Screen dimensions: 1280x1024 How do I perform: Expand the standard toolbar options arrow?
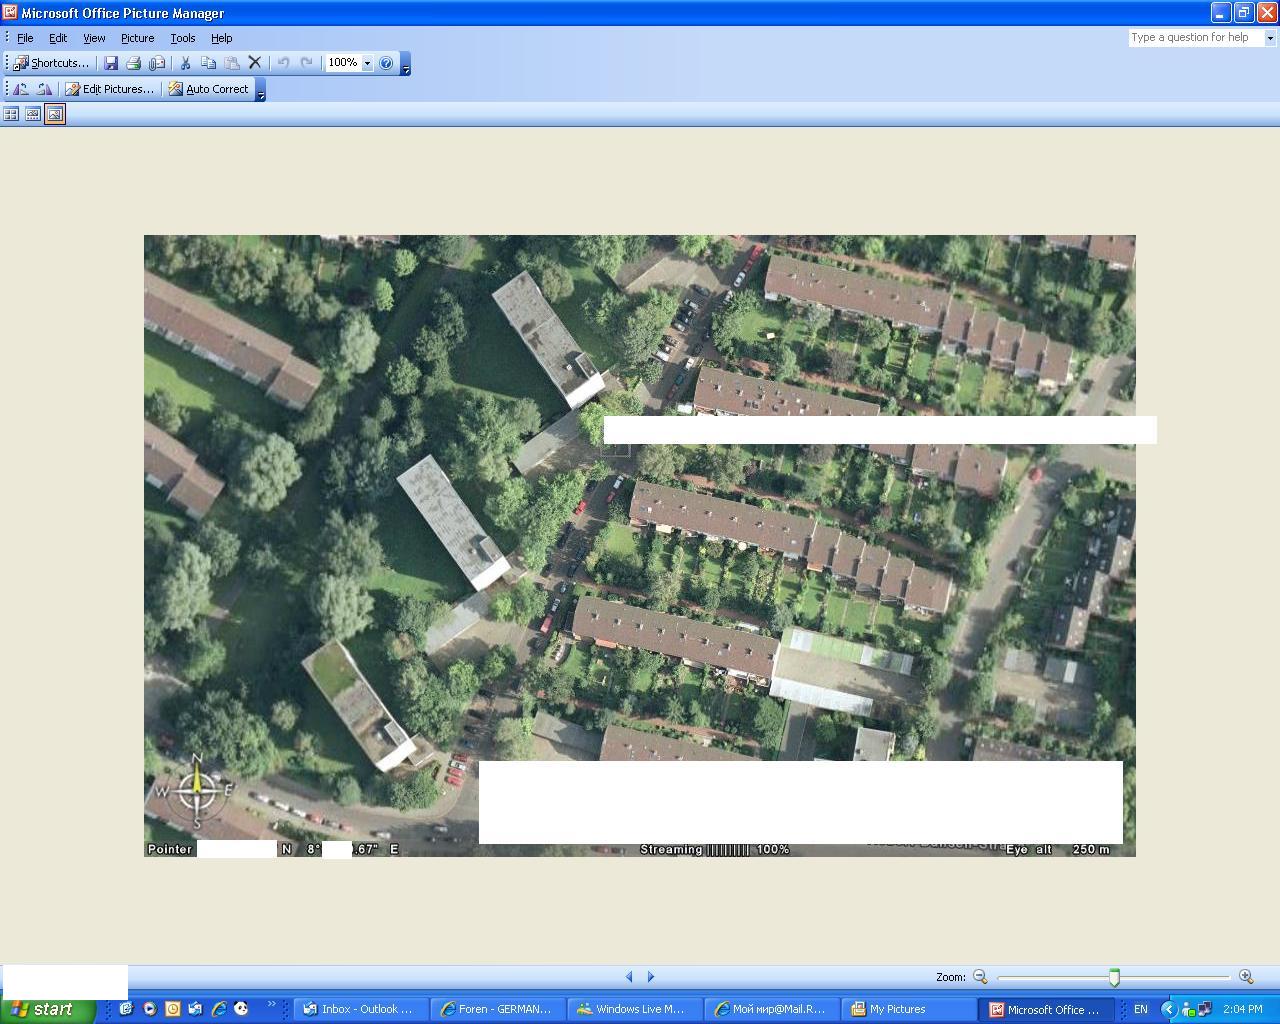(405, 68)
